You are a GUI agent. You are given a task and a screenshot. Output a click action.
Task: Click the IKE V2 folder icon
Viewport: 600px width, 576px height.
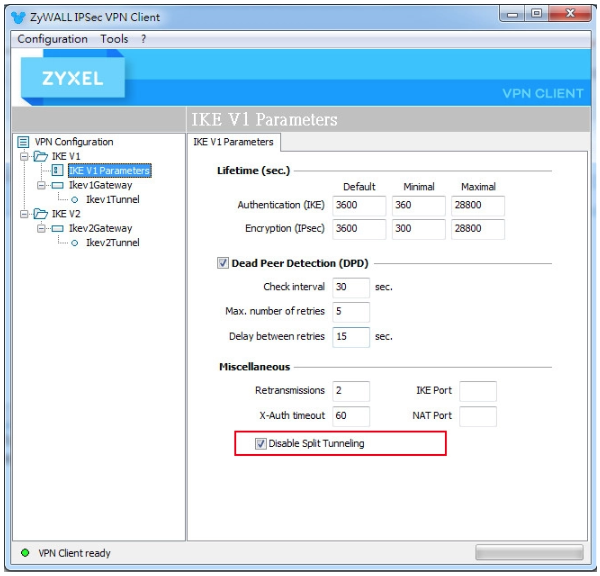[41, 214]
